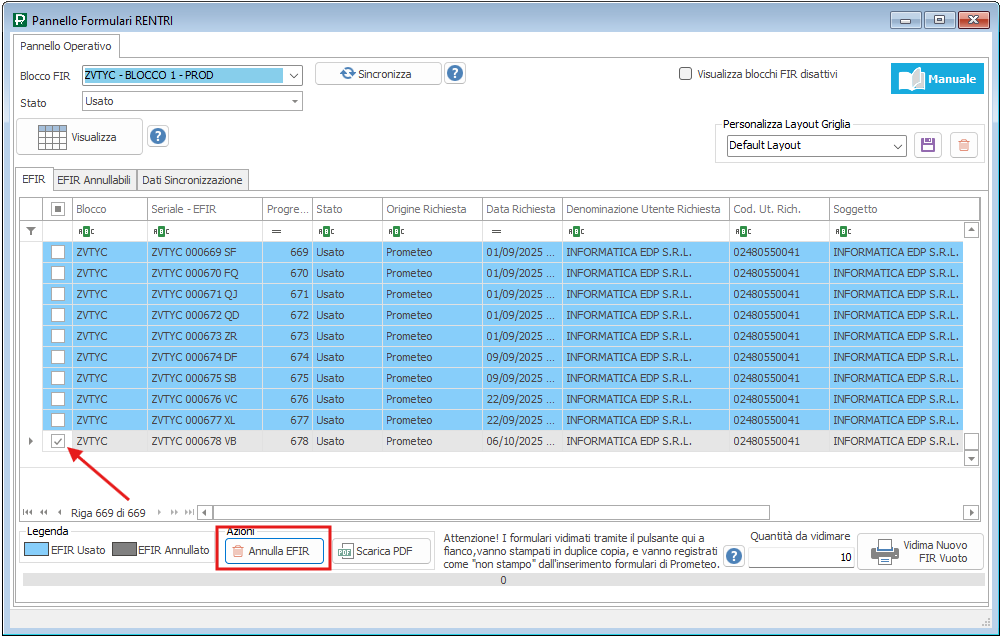Switch to the EFIR Annullabili tab
Image resolution: width=1001 pixels, height=636 pixels.
pyautogui.click(x=94, y=180)
